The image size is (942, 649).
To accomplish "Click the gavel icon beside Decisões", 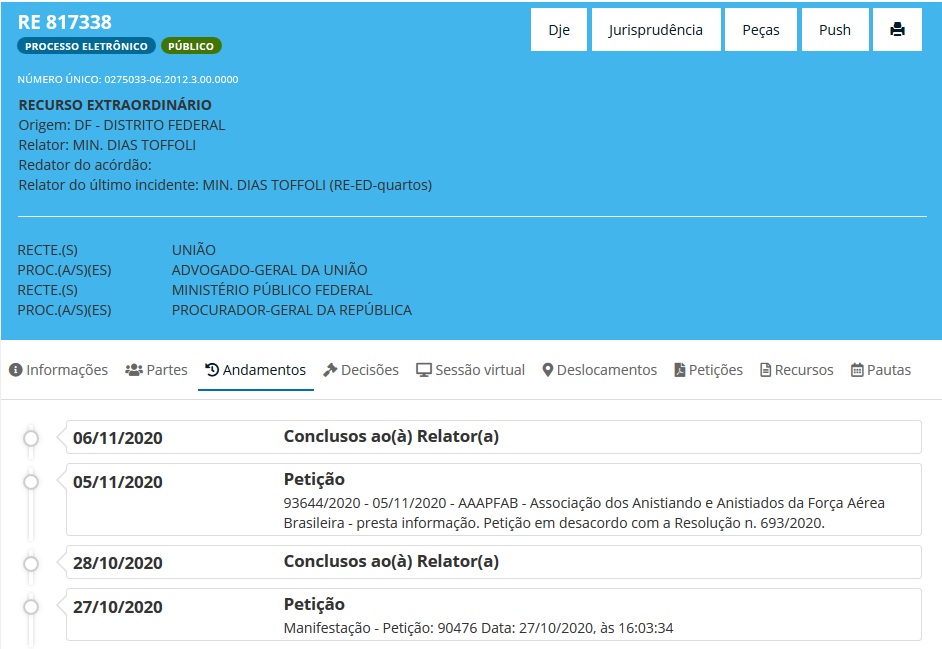I will click(330, 370).
